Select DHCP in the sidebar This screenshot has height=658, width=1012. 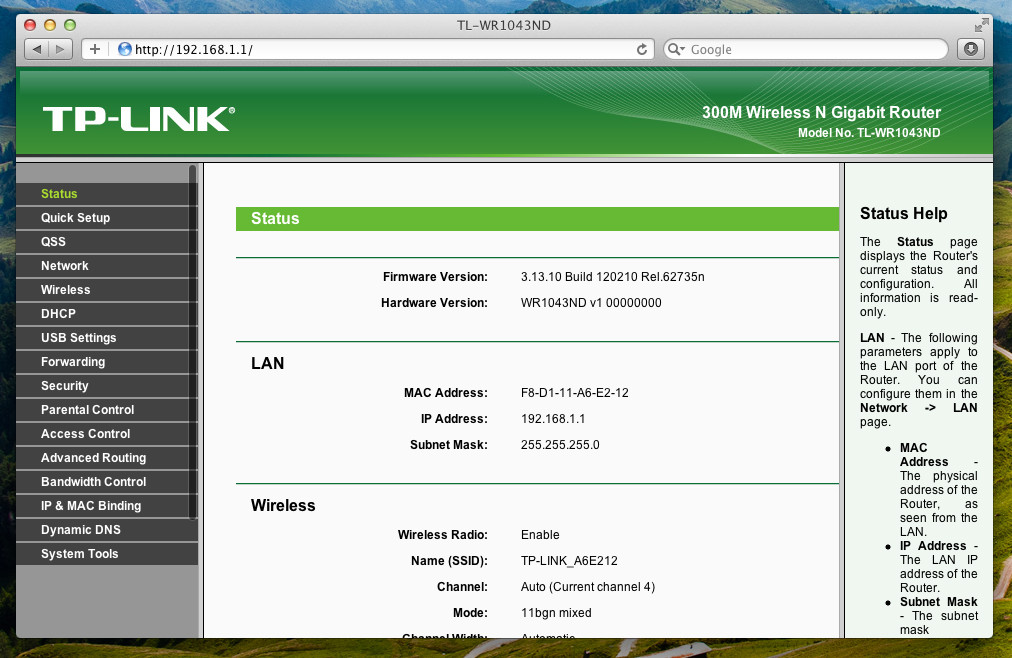tap(106, 314)
